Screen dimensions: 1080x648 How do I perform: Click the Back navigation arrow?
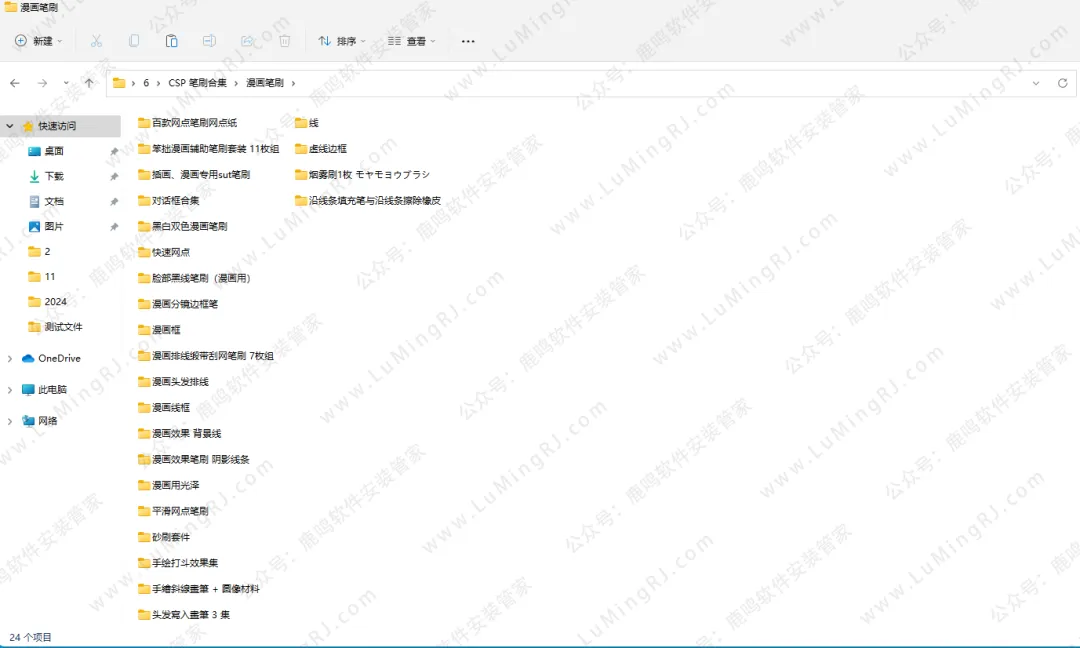pyautogui.click(x=15, y=83)
